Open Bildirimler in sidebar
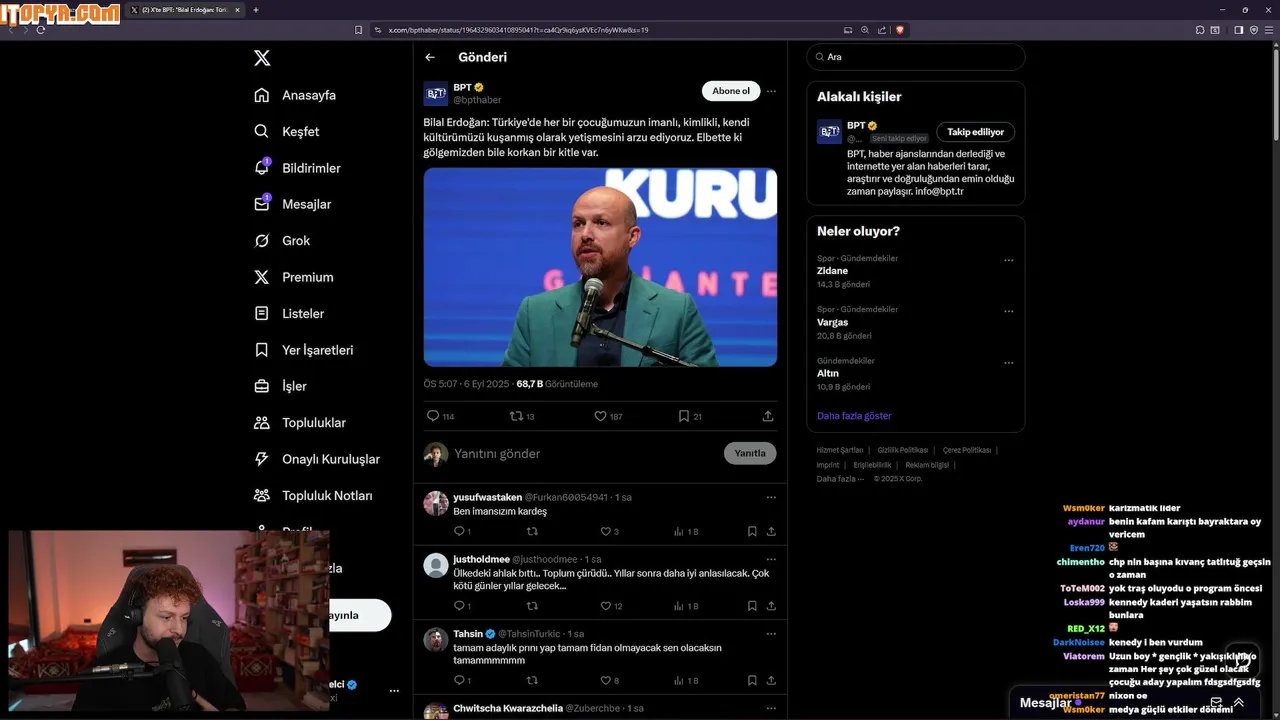Image resolution: width=1280 pixels, height=720 pixels. click(x=298, y=168)
